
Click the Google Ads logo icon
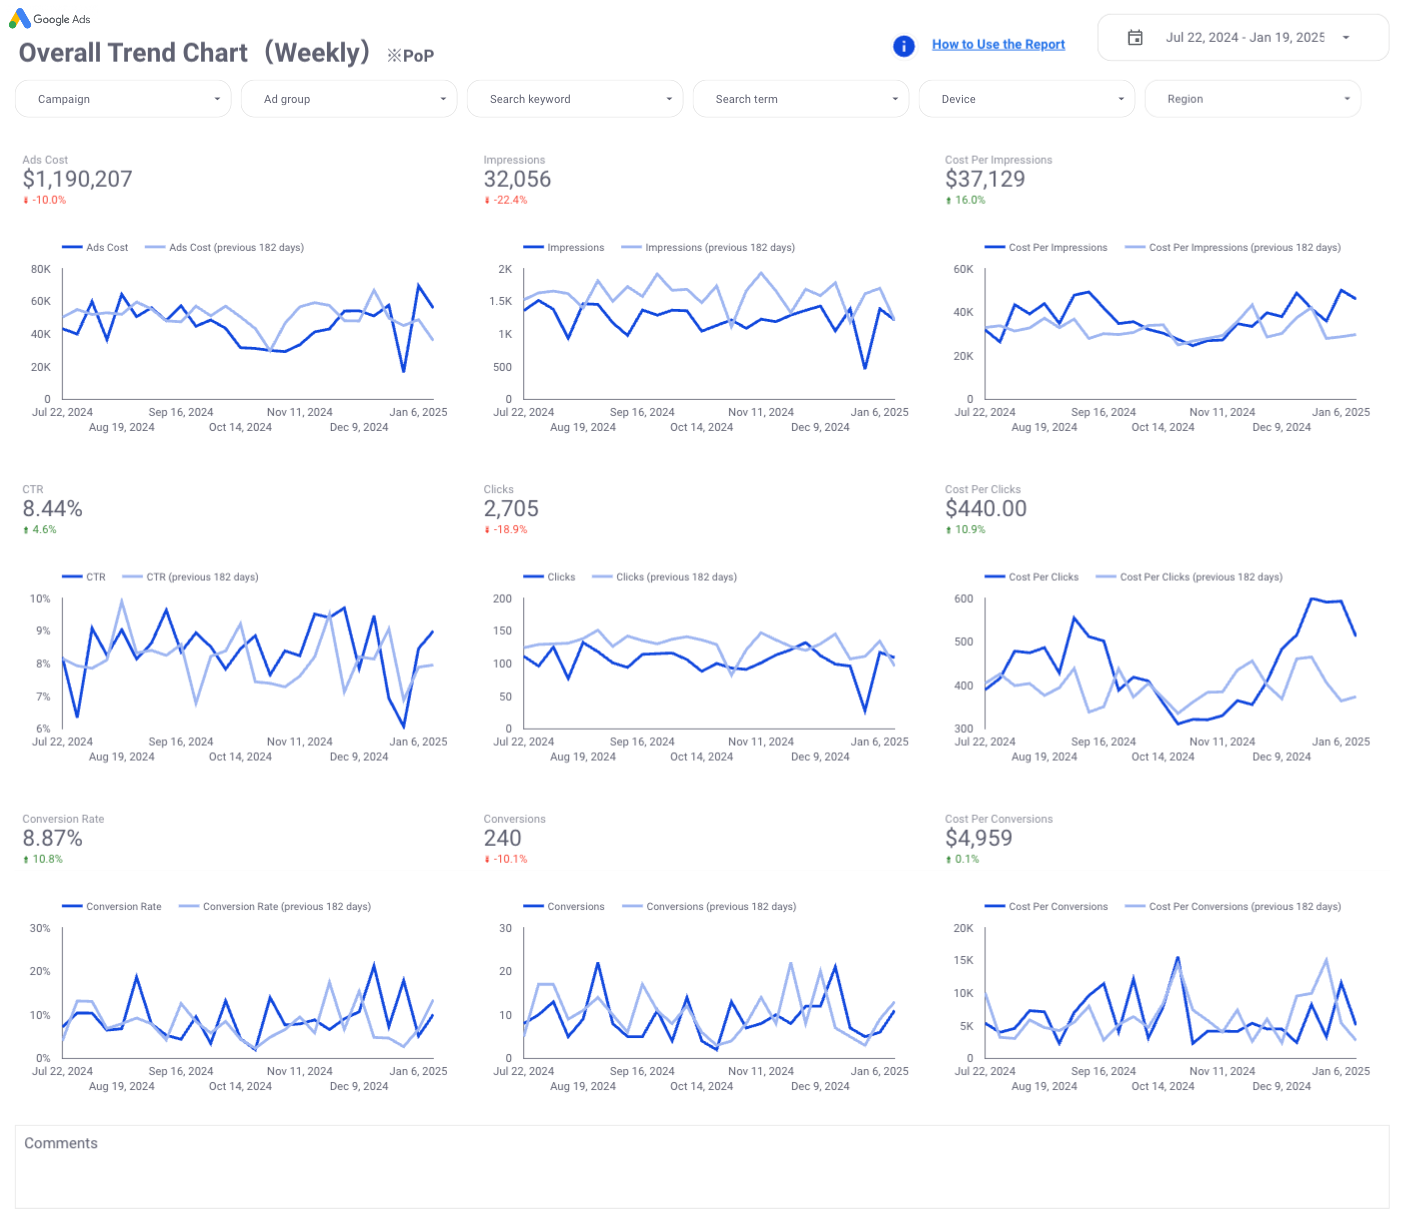(x=19, y=19)
